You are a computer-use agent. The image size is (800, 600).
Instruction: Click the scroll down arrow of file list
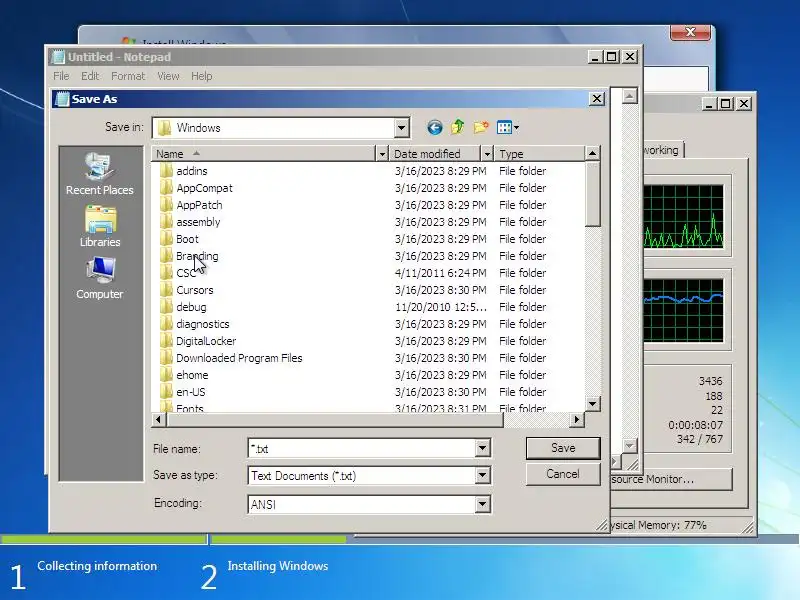tap(592, 404)
